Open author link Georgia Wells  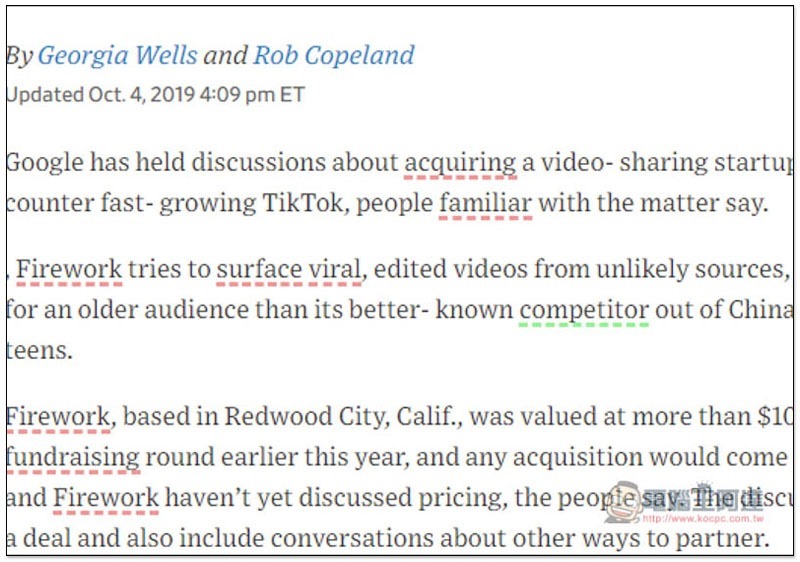click(118, 55)
